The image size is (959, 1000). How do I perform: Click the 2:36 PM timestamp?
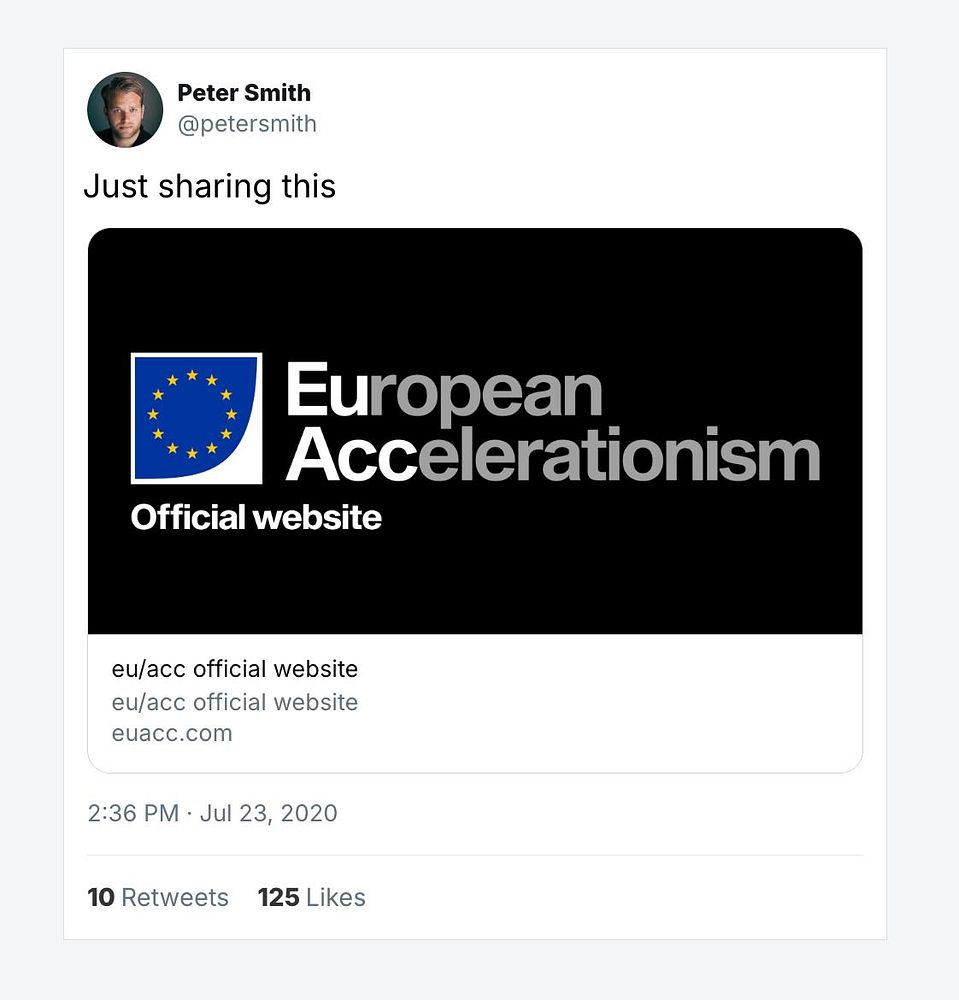[x=133, y=813]
